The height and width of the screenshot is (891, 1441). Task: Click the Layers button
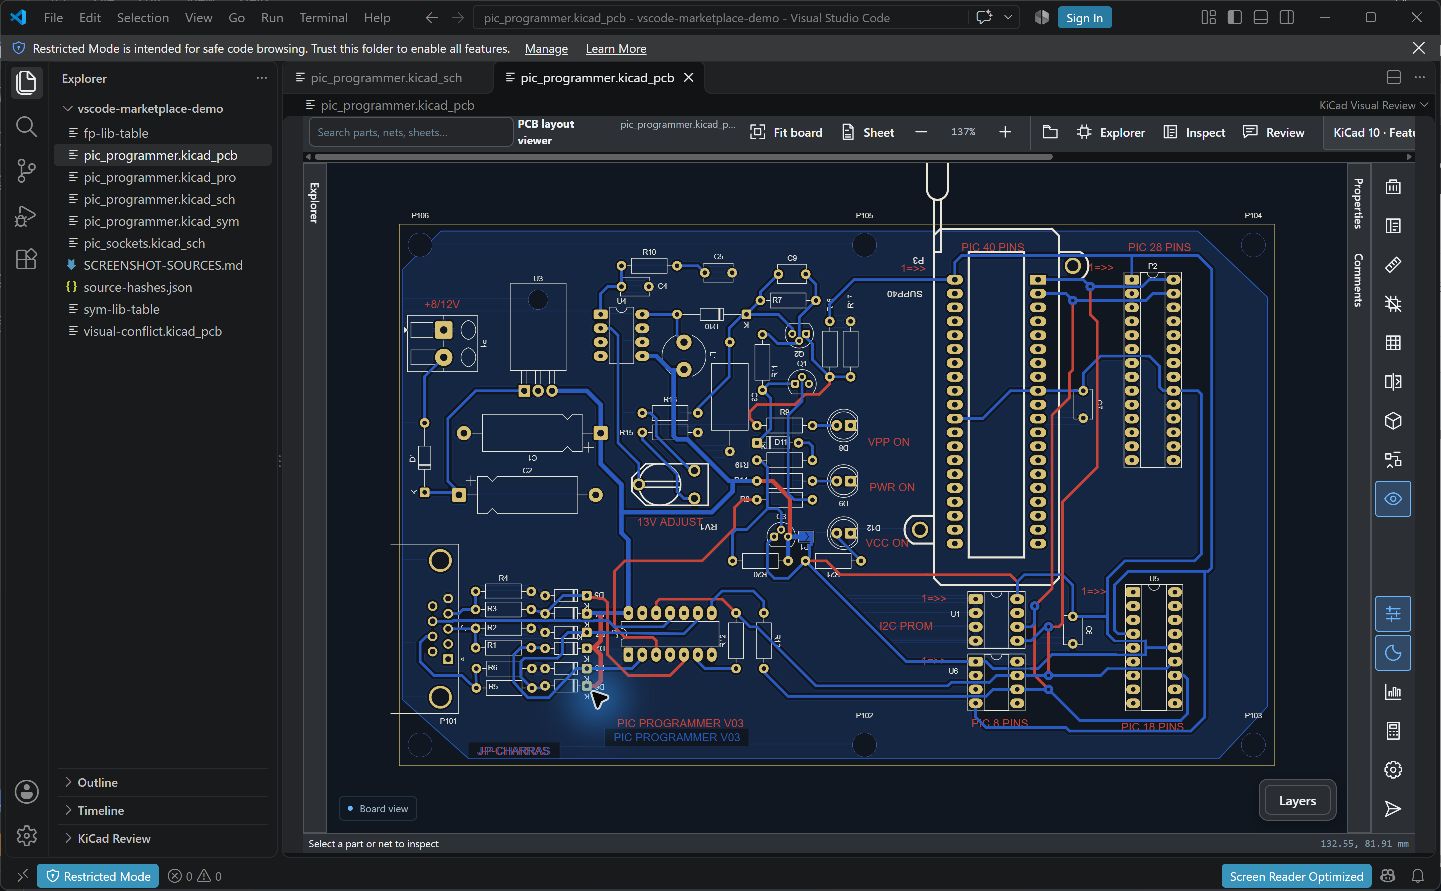point(1297,800)
